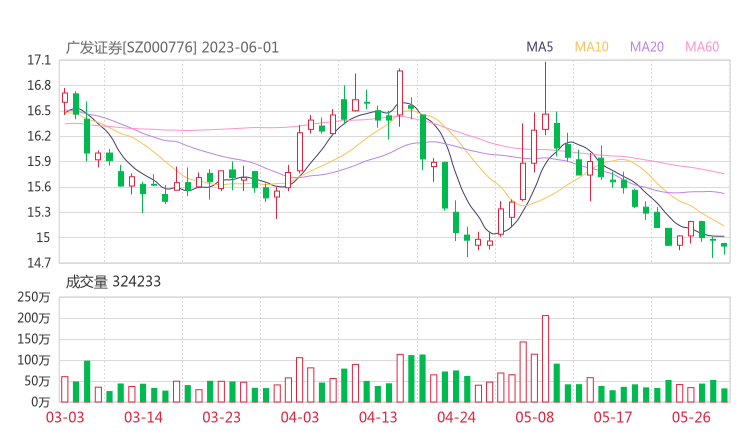This screenshot has height=440, width=740.
Task: Click the 15.6 price axis label
Action: click(x=39, y=187)
